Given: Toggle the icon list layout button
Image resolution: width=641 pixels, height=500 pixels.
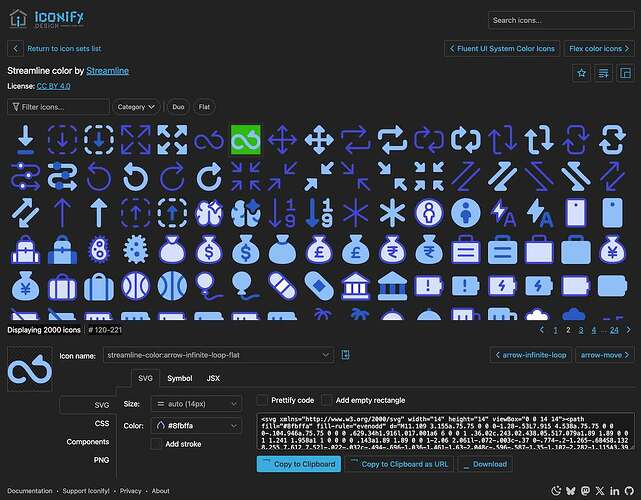Looking at the screenshot, I should 603,73.
